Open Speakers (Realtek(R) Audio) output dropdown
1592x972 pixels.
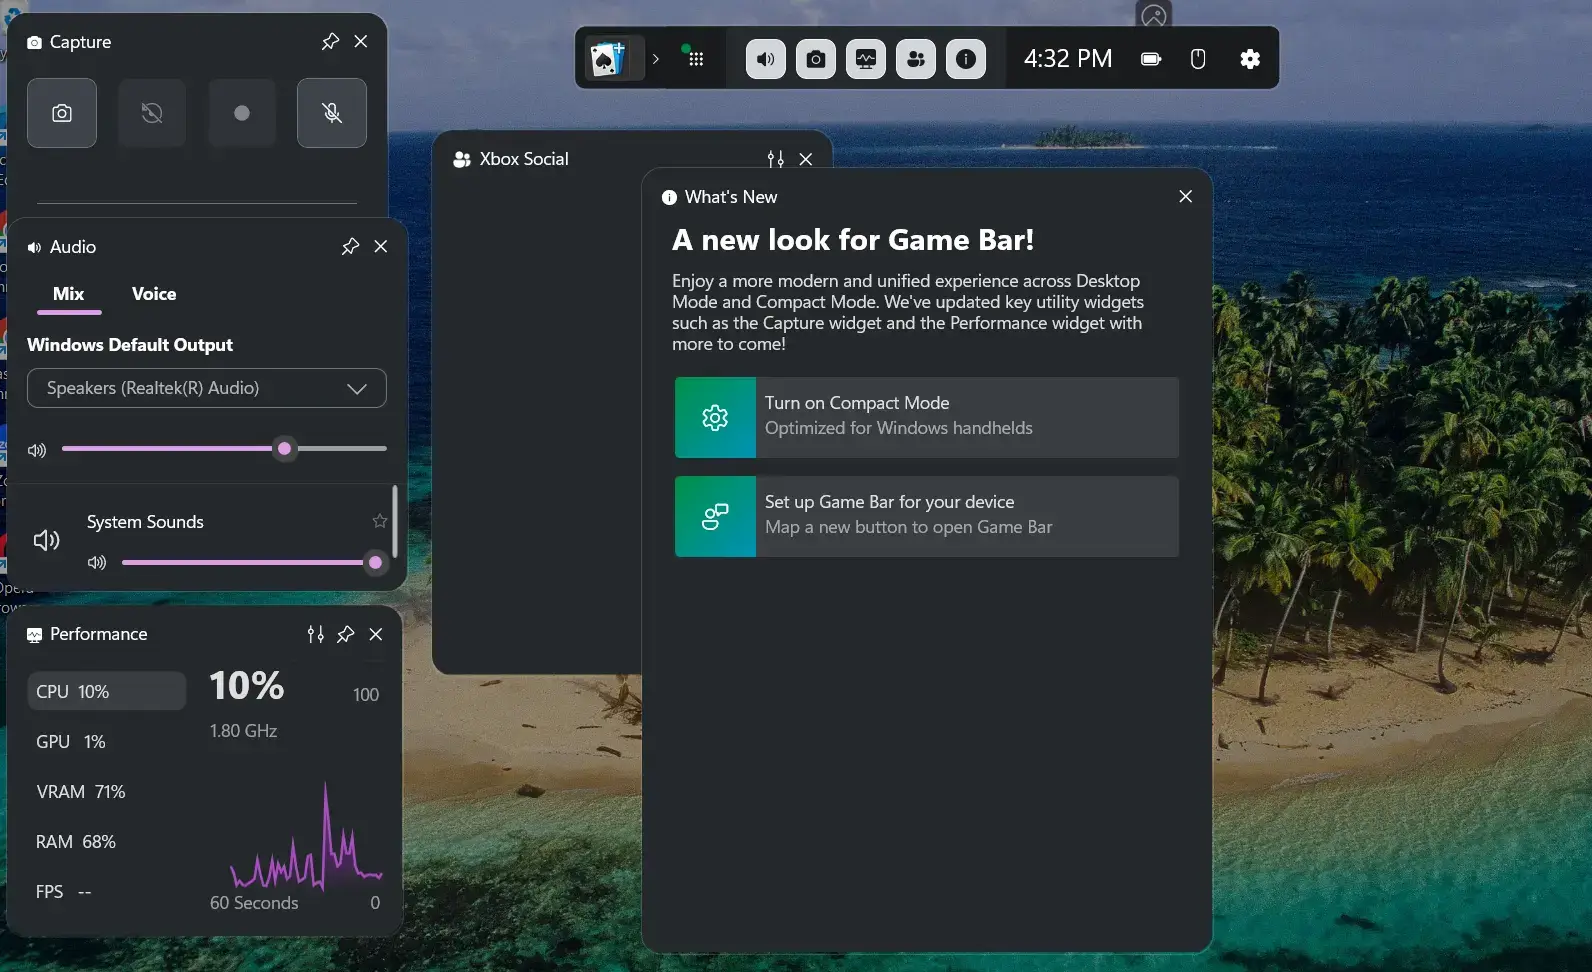click(207, 388)
